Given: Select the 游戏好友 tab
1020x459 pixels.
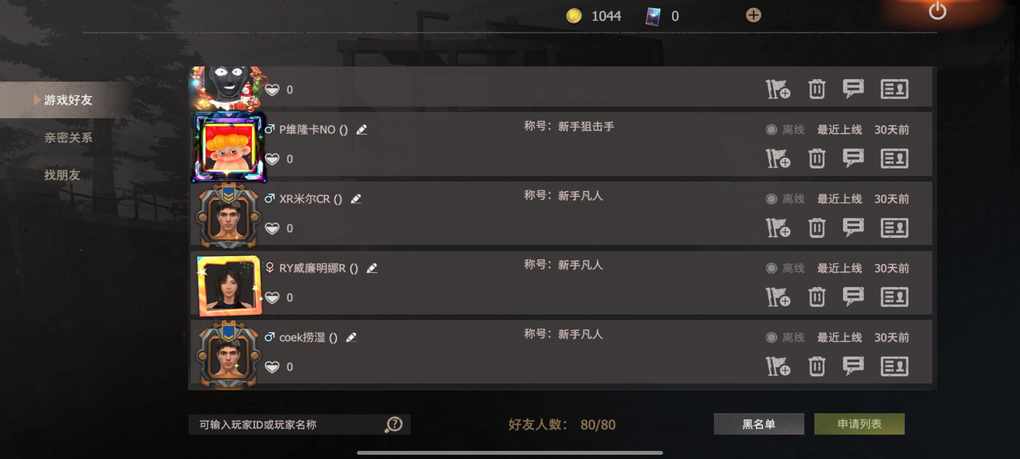Looking at the screenshot, I should point(68,100).
